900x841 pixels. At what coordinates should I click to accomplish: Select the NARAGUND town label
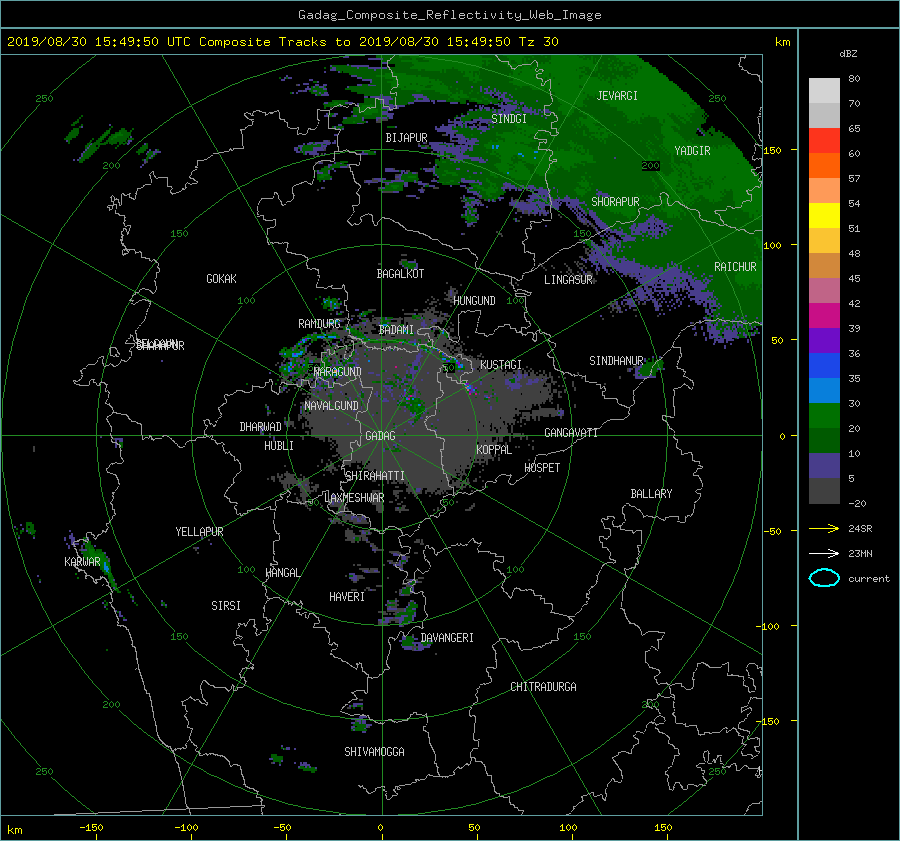tap(338, 372)
